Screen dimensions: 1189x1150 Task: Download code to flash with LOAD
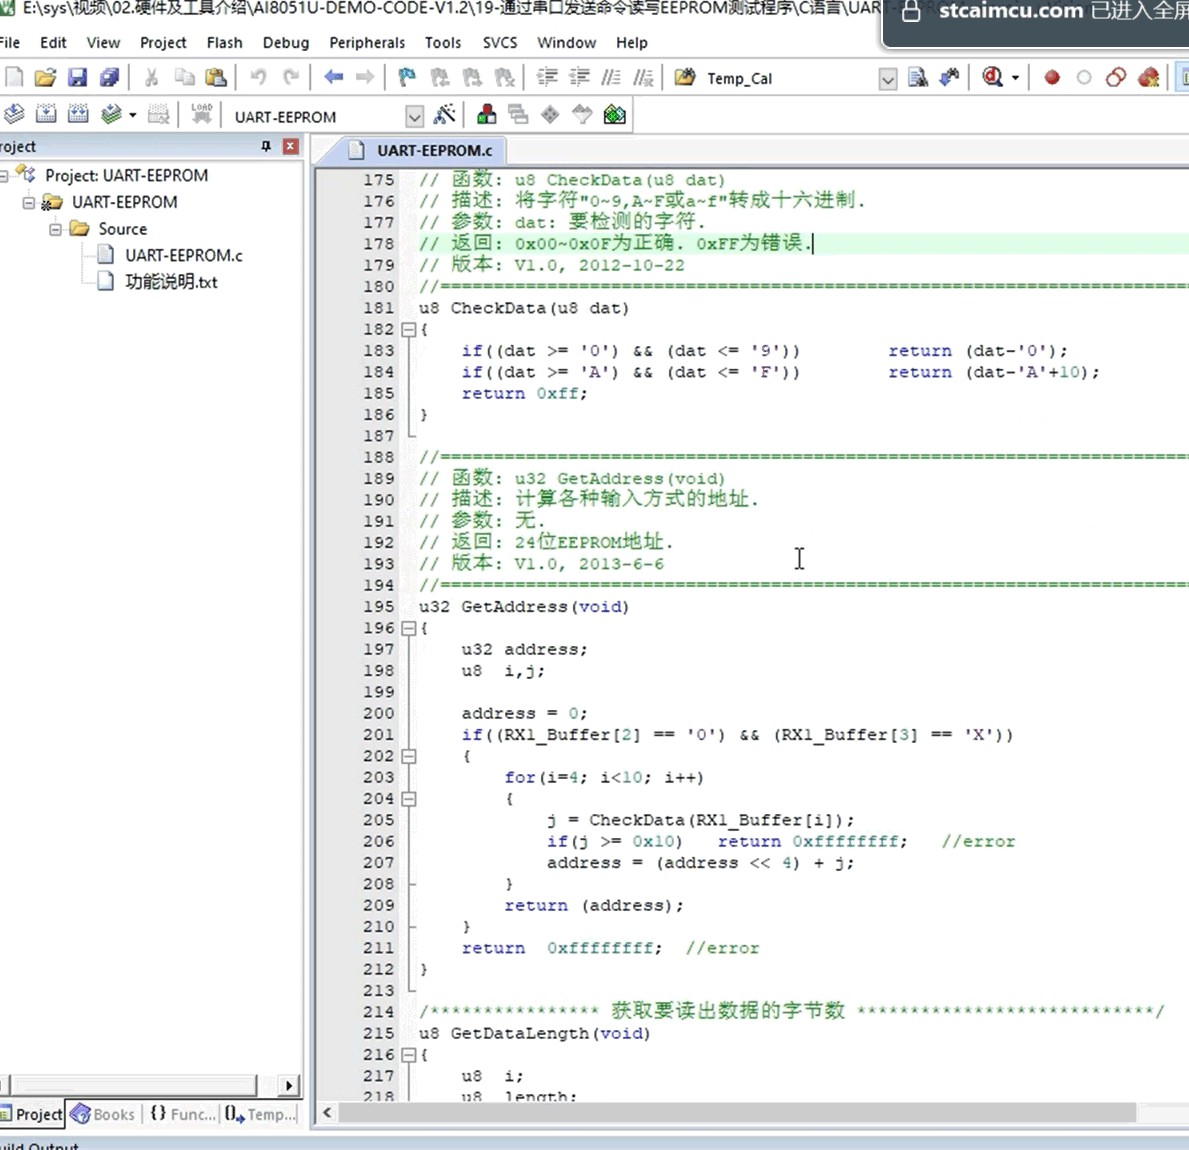[x=201, y=115]
